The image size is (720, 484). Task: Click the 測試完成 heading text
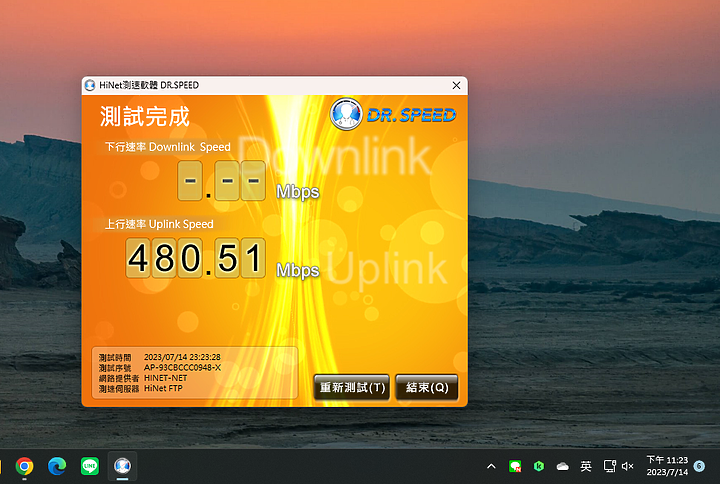[x=145, y=116]
